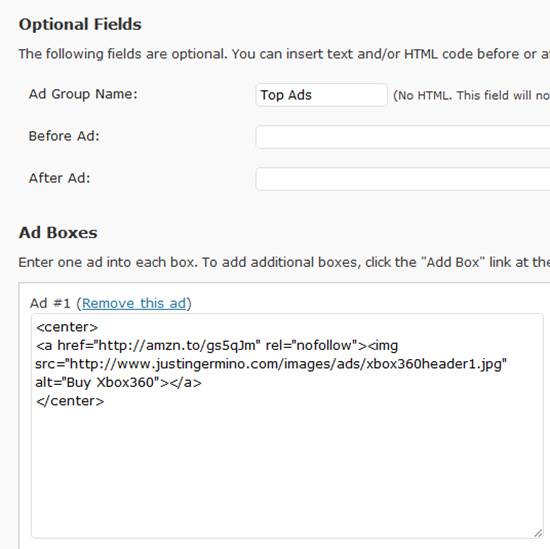Screen dimensions: 550x549
Task: Click the Ad Group Name field containing Top Ads
Action: pyautogui.click(x=321, y=95)
